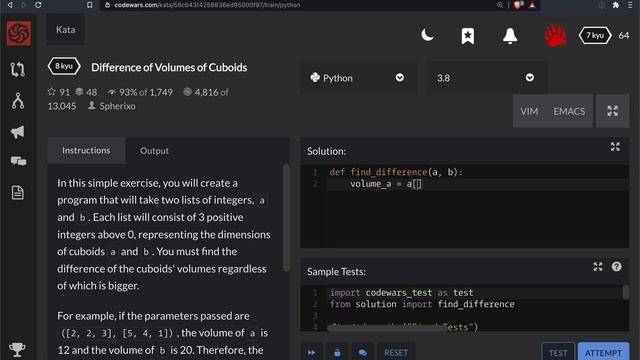640x360 pixels.
Task: Click the collections count 48
Action: [86, 92]
